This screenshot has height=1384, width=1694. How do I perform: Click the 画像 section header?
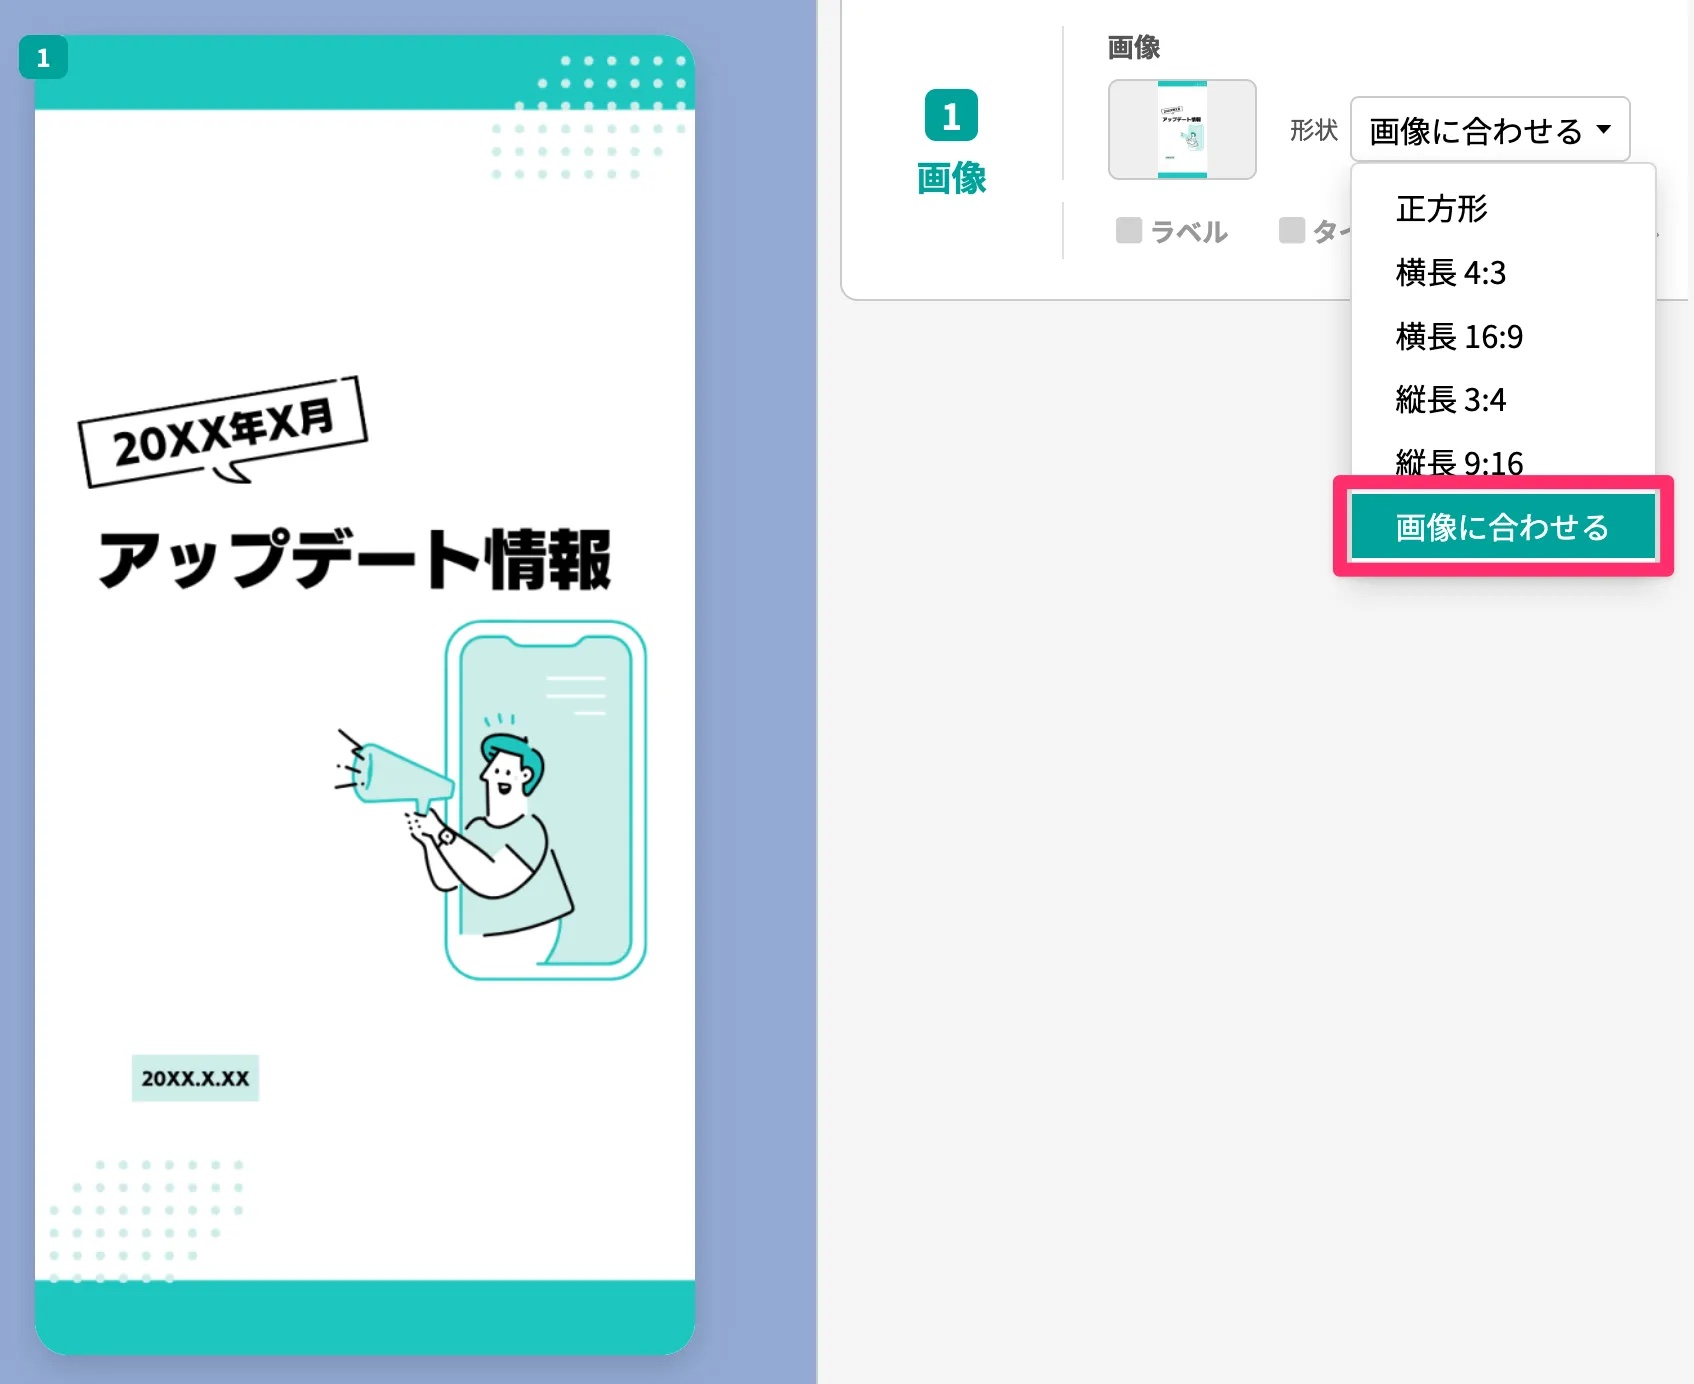tap(1131, 46)
